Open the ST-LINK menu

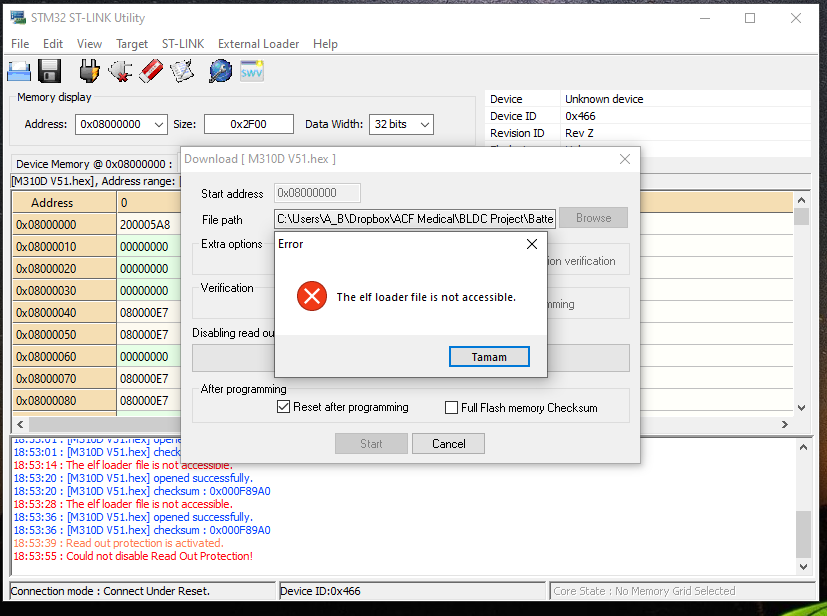point(183,44)
